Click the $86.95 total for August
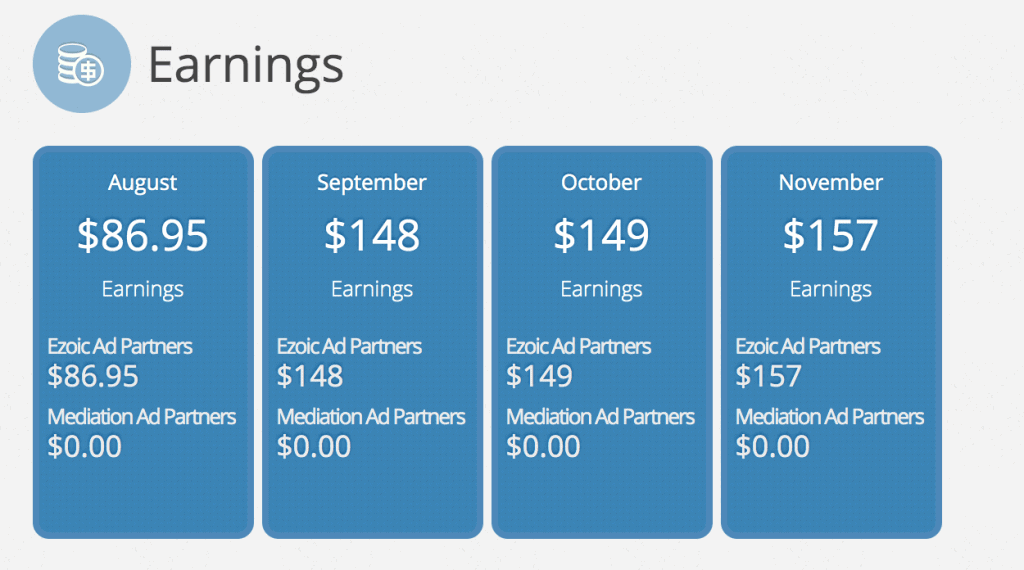This screenshot has height=570, width=1024. pyautogui.click(x=142, y=235)
